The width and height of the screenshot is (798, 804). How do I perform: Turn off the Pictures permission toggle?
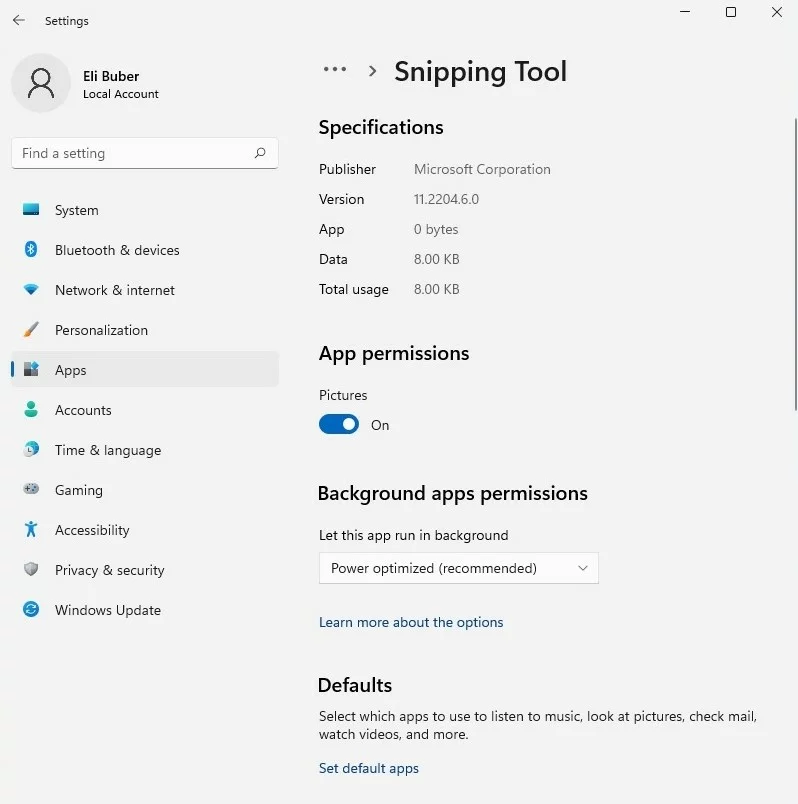click(339, 425)
